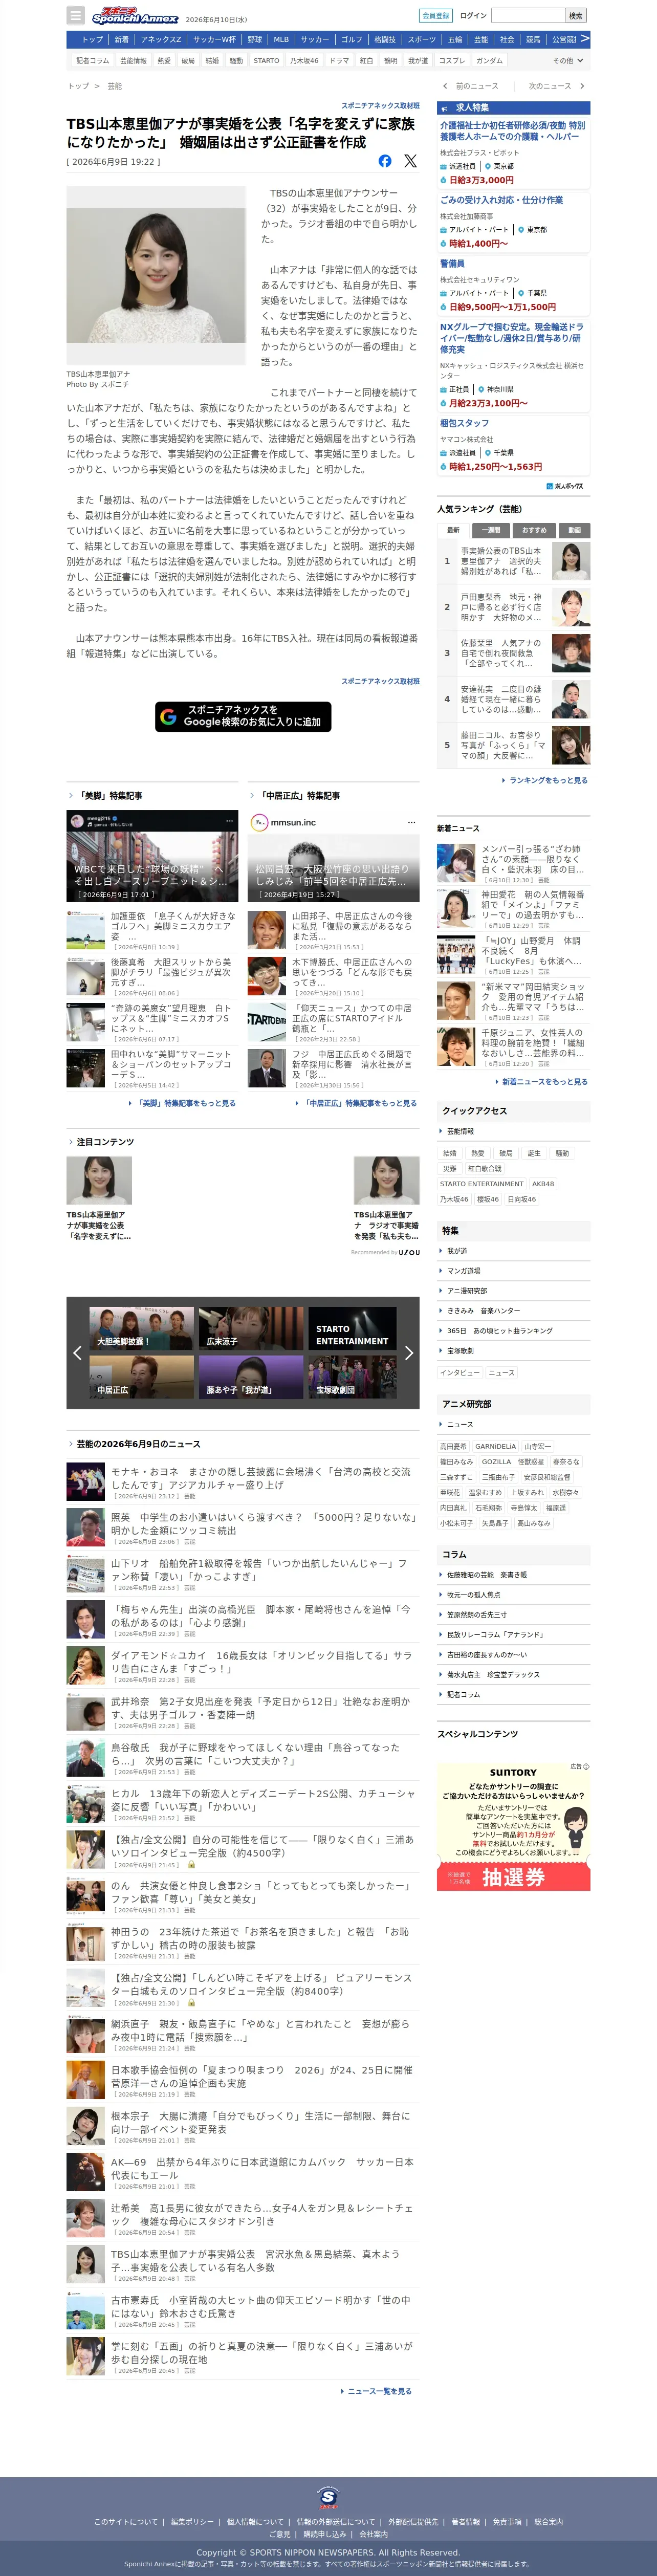Open the main article photo of 山本恵里伽
The image size is (657, 2576).
tap(156, 274)
